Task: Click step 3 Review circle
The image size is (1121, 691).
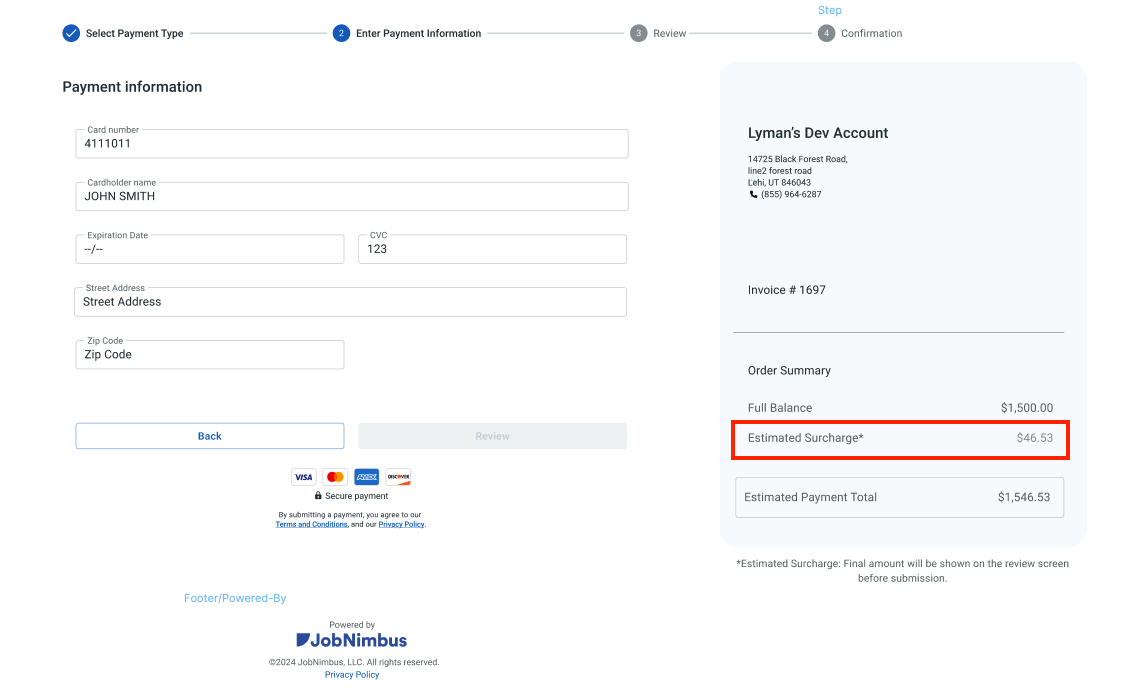Action: (639, 33)
